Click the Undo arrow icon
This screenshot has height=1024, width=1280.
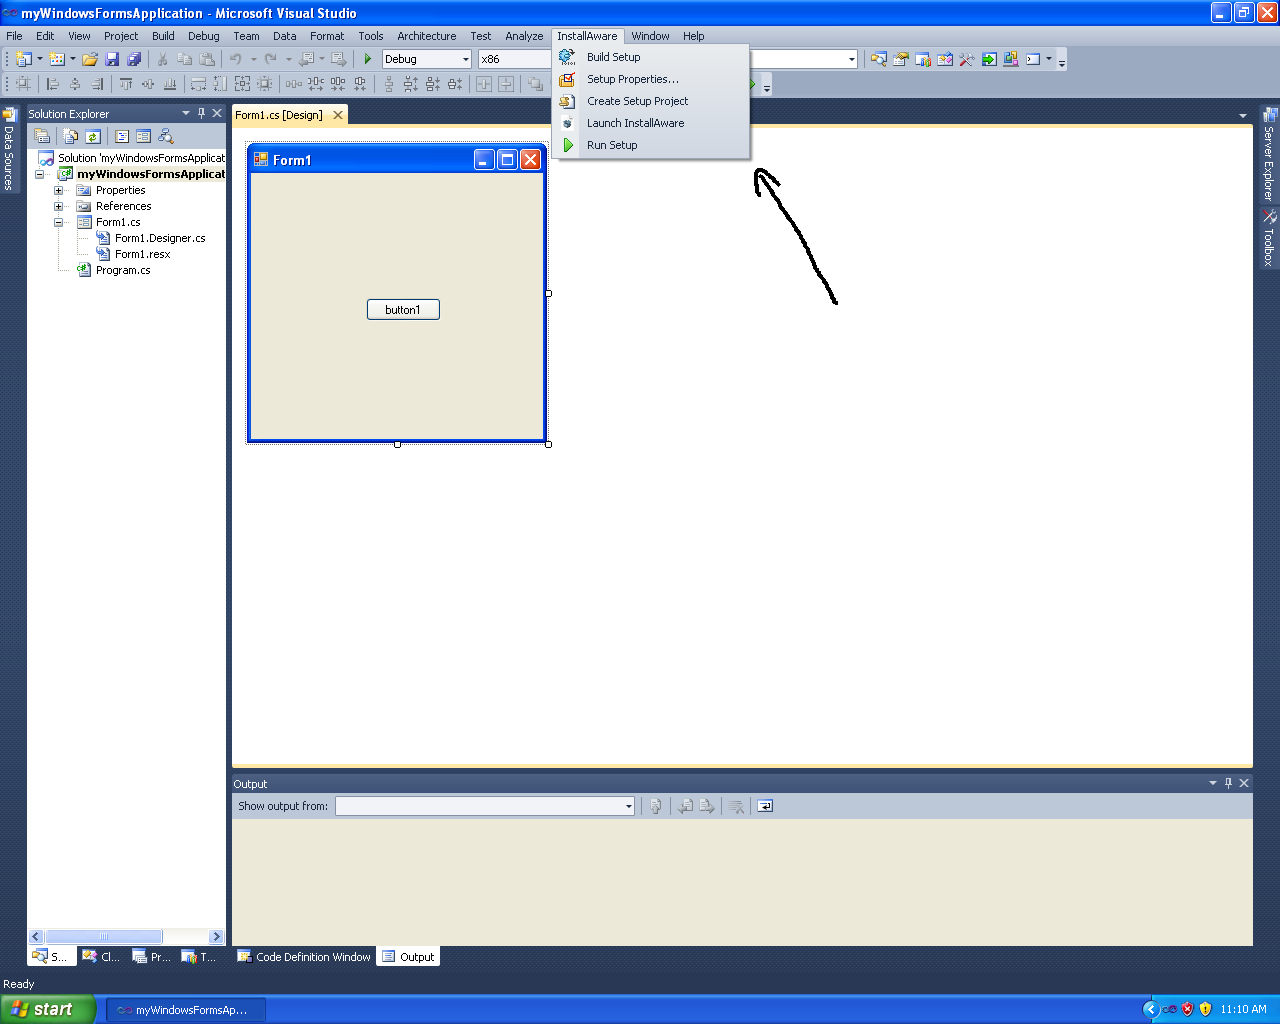(235, 59)
